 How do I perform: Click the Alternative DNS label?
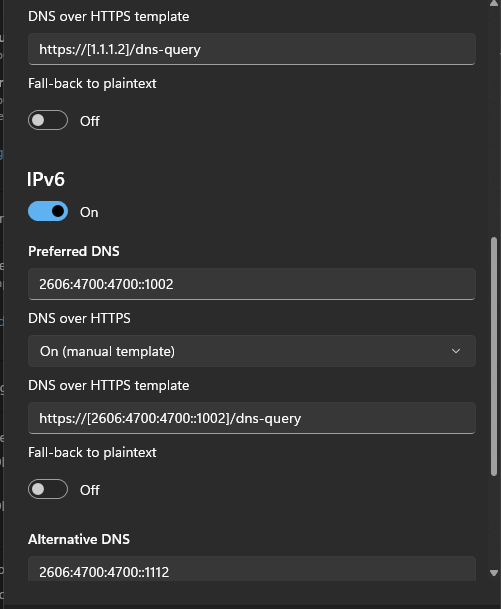(79, 539)
